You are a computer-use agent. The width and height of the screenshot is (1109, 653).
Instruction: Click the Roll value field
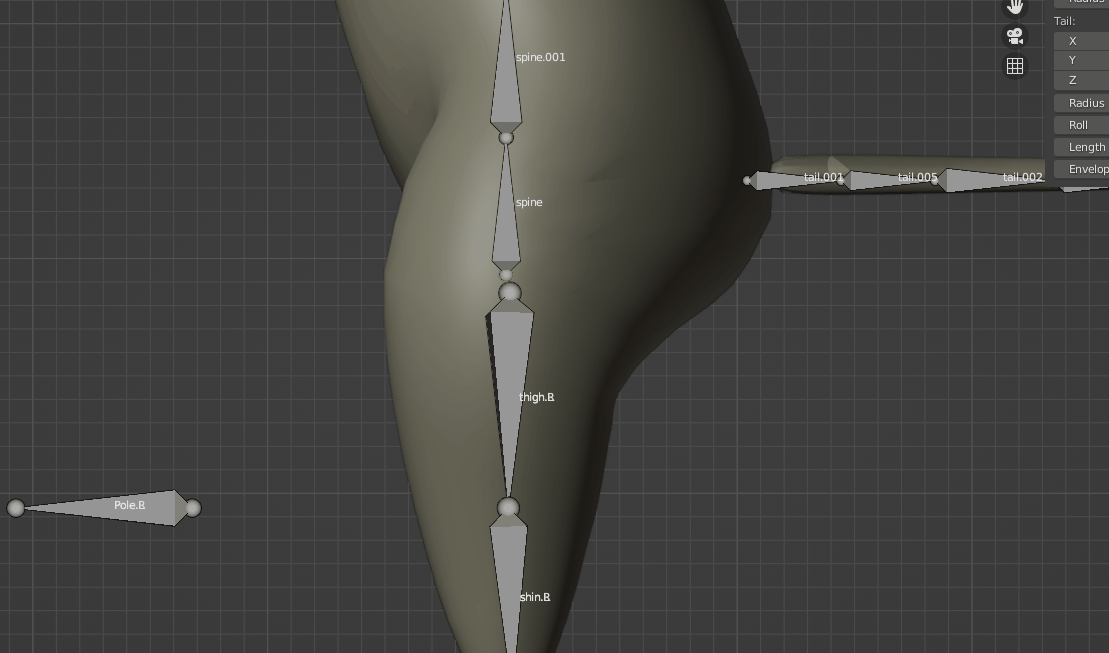point(1081,125)
